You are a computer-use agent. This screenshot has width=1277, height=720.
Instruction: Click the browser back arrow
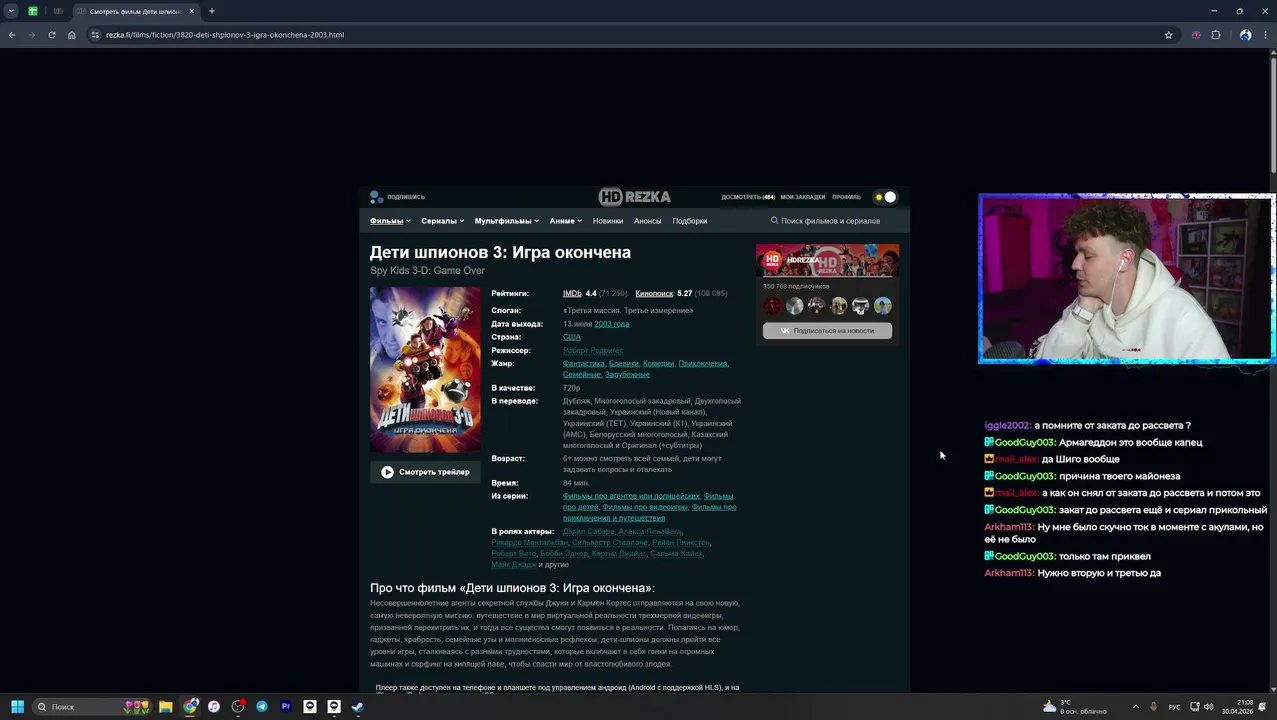pyautogui.click(x=12, y=35)
